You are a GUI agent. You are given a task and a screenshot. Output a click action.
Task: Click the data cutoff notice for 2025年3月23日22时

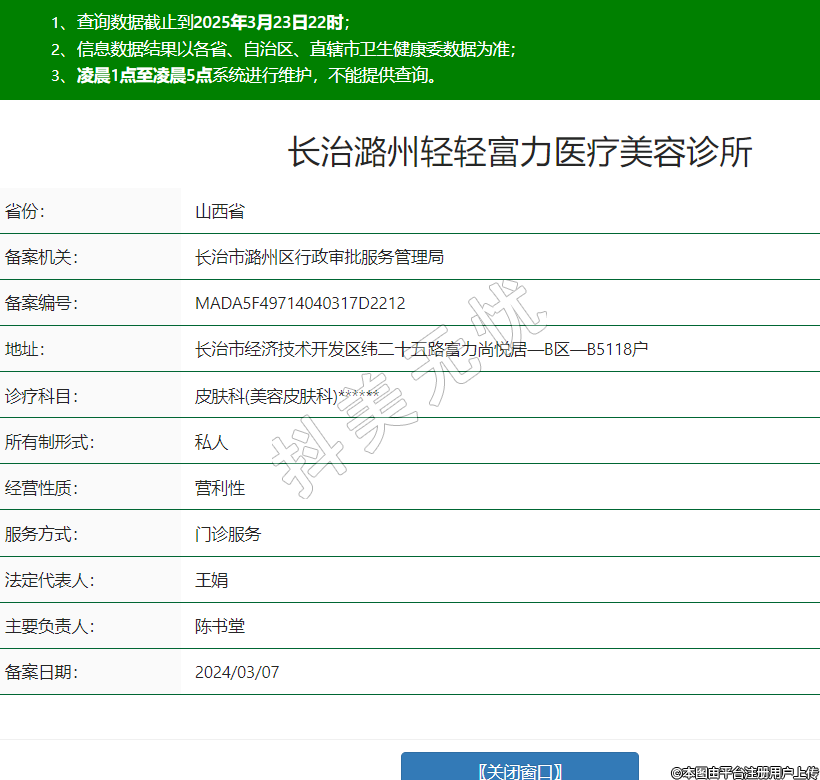tap(213, 21)
